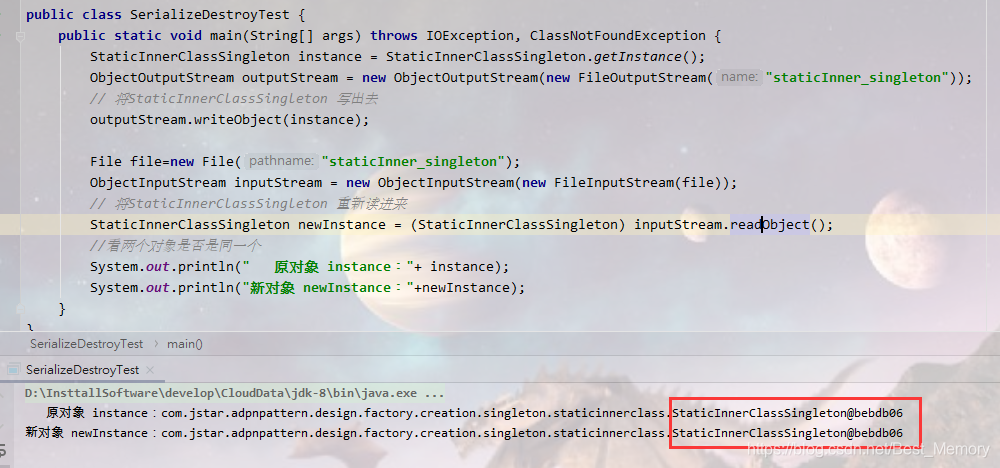Click comment '看两个对象是否是同一个'

pos(176,245)
